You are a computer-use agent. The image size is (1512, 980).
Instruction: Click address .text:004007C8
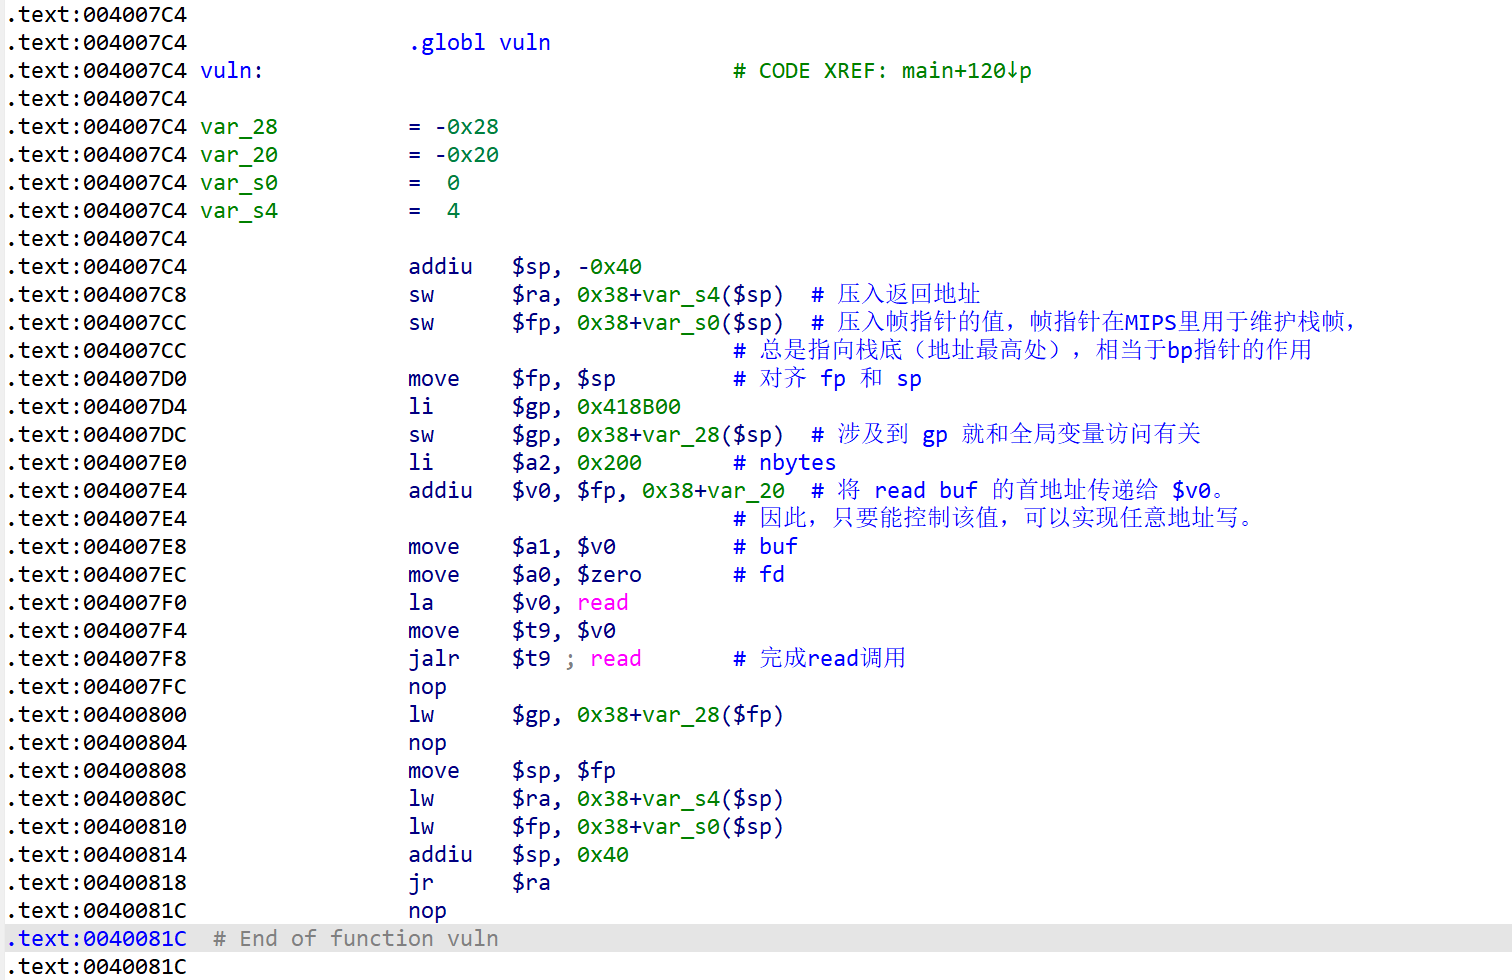(x=97, y=295)
